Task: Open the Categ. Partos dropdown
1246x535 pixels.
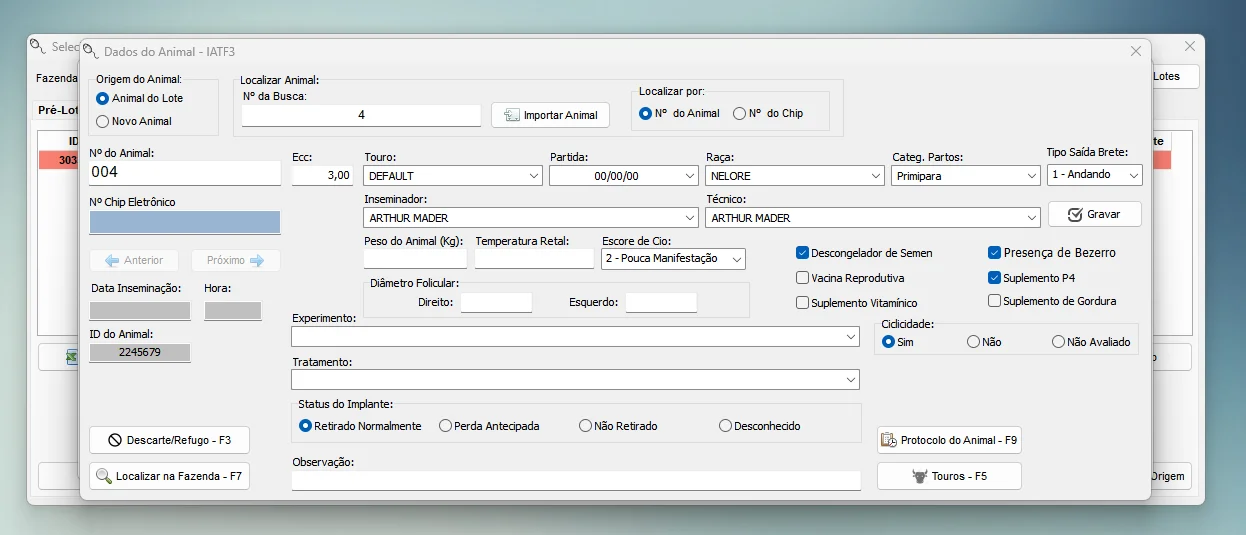Action: coord(966,175)
